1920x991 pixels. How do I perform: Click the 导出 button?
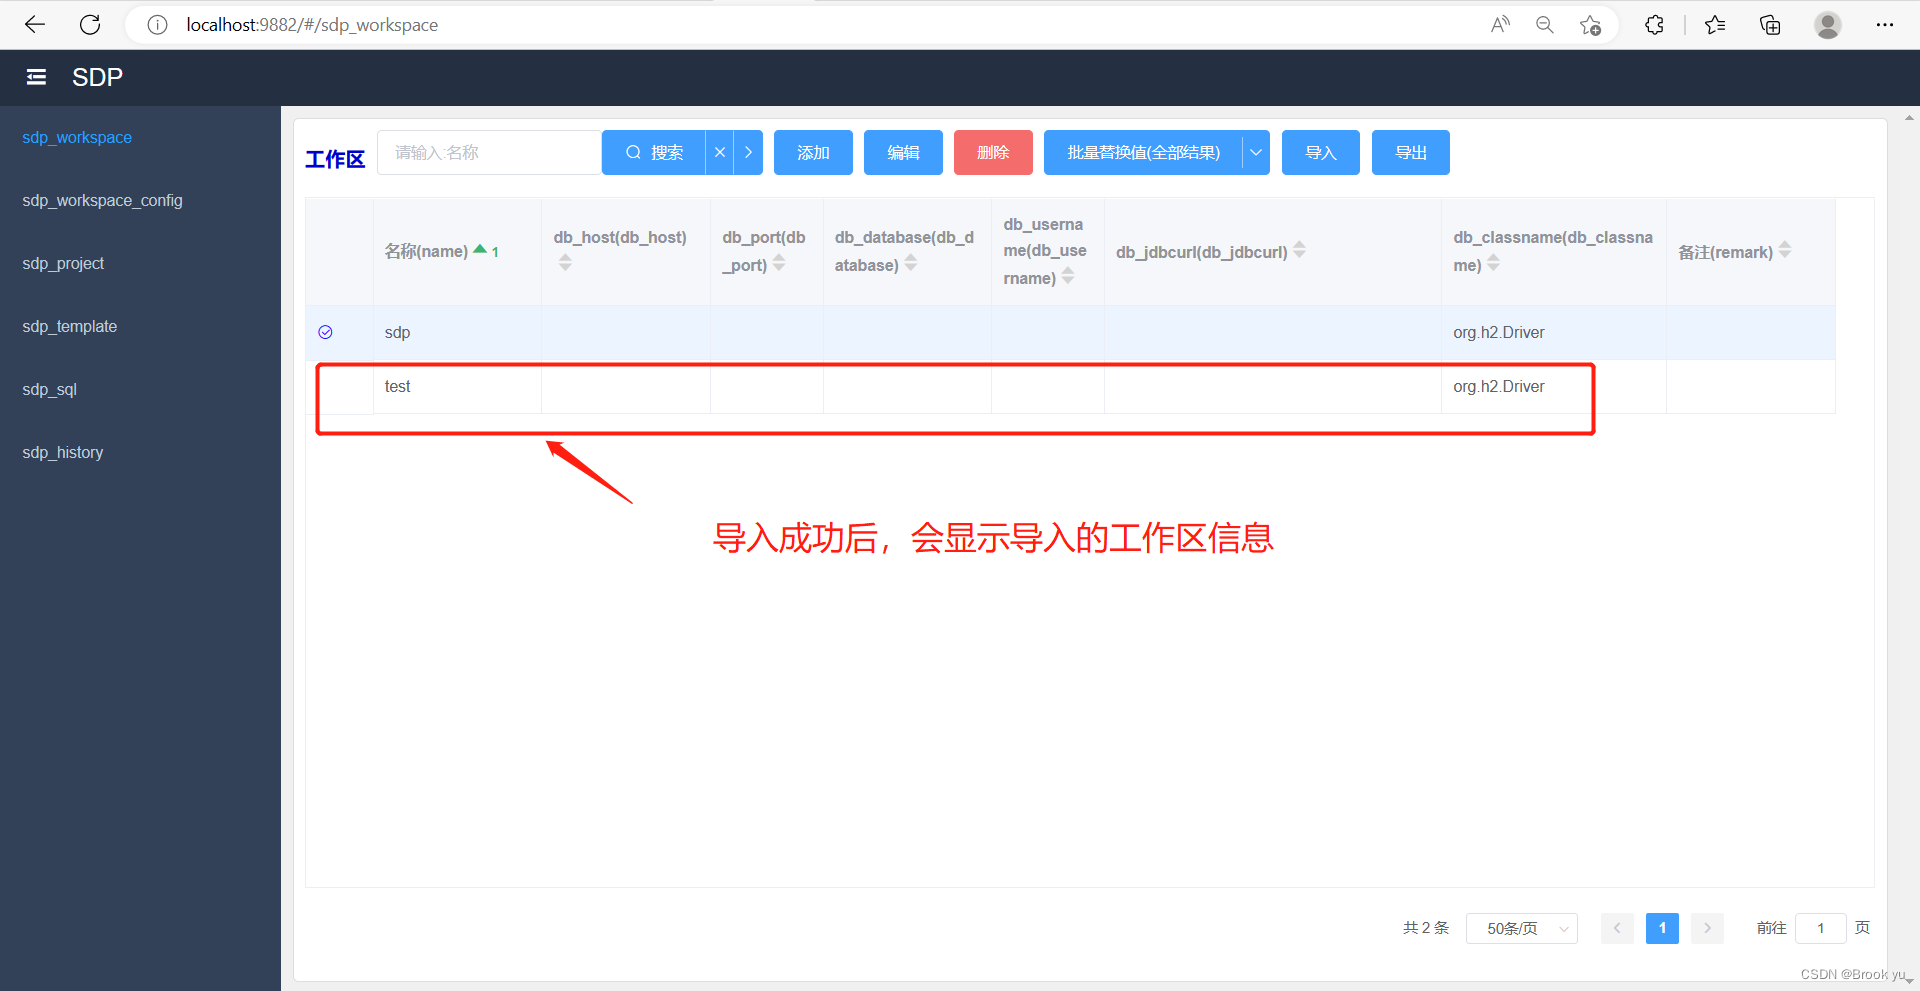point(1410,152)
